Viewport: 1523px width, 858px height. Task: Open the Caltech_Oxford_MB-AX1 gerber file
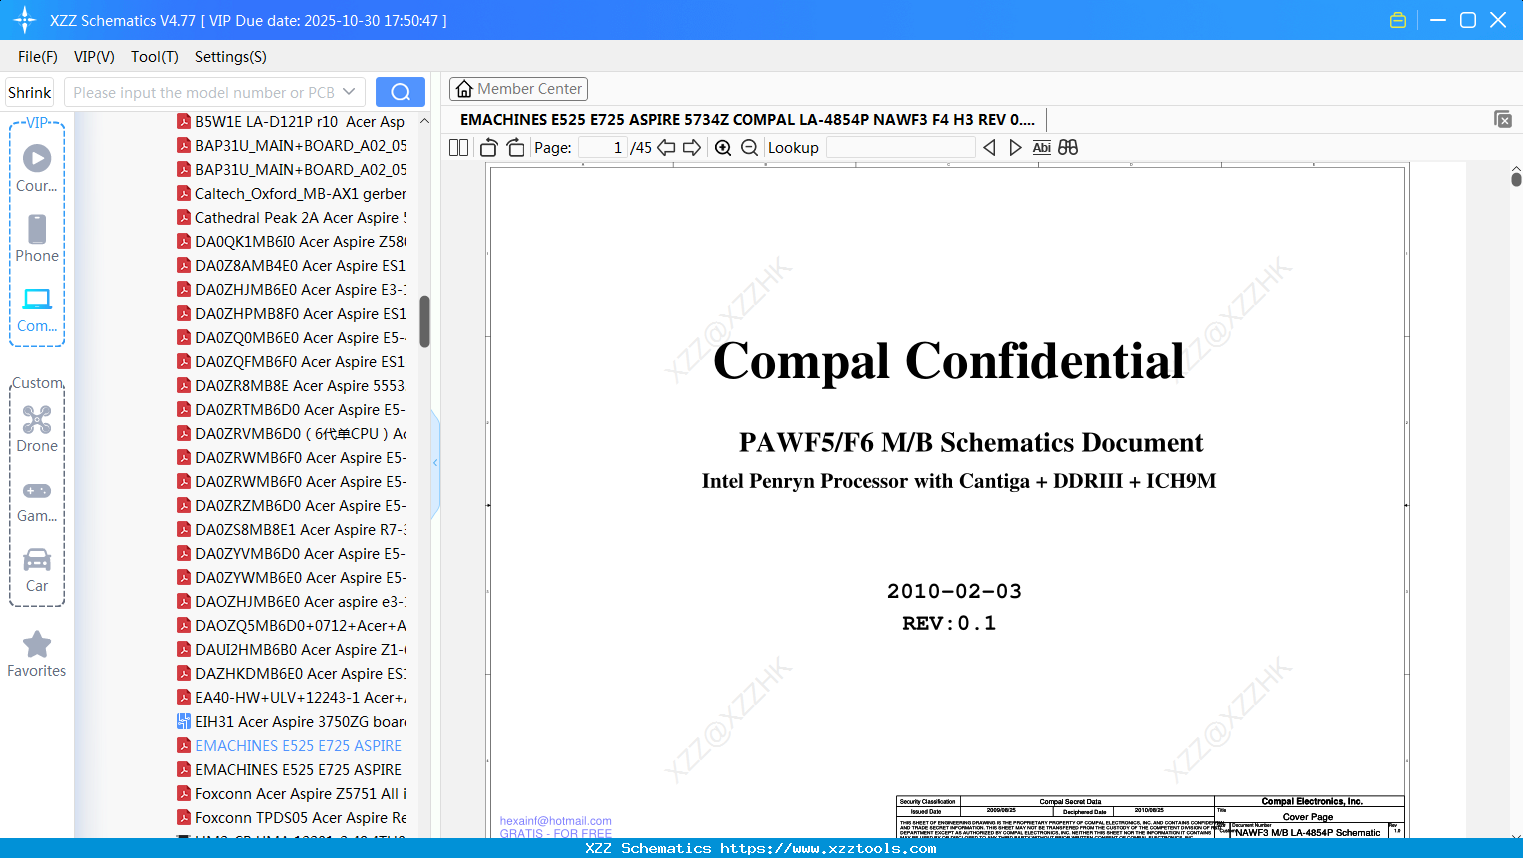(291, 194)
